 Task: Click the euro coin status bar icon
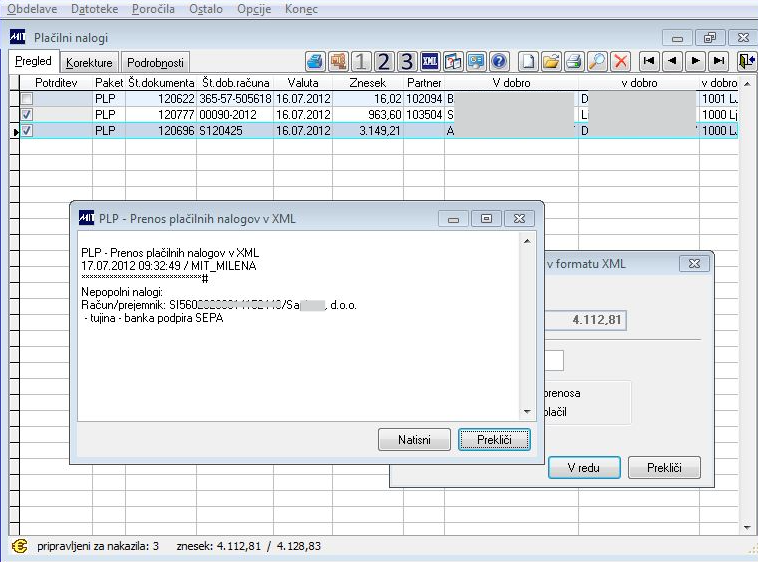click(x=19, y=547)
